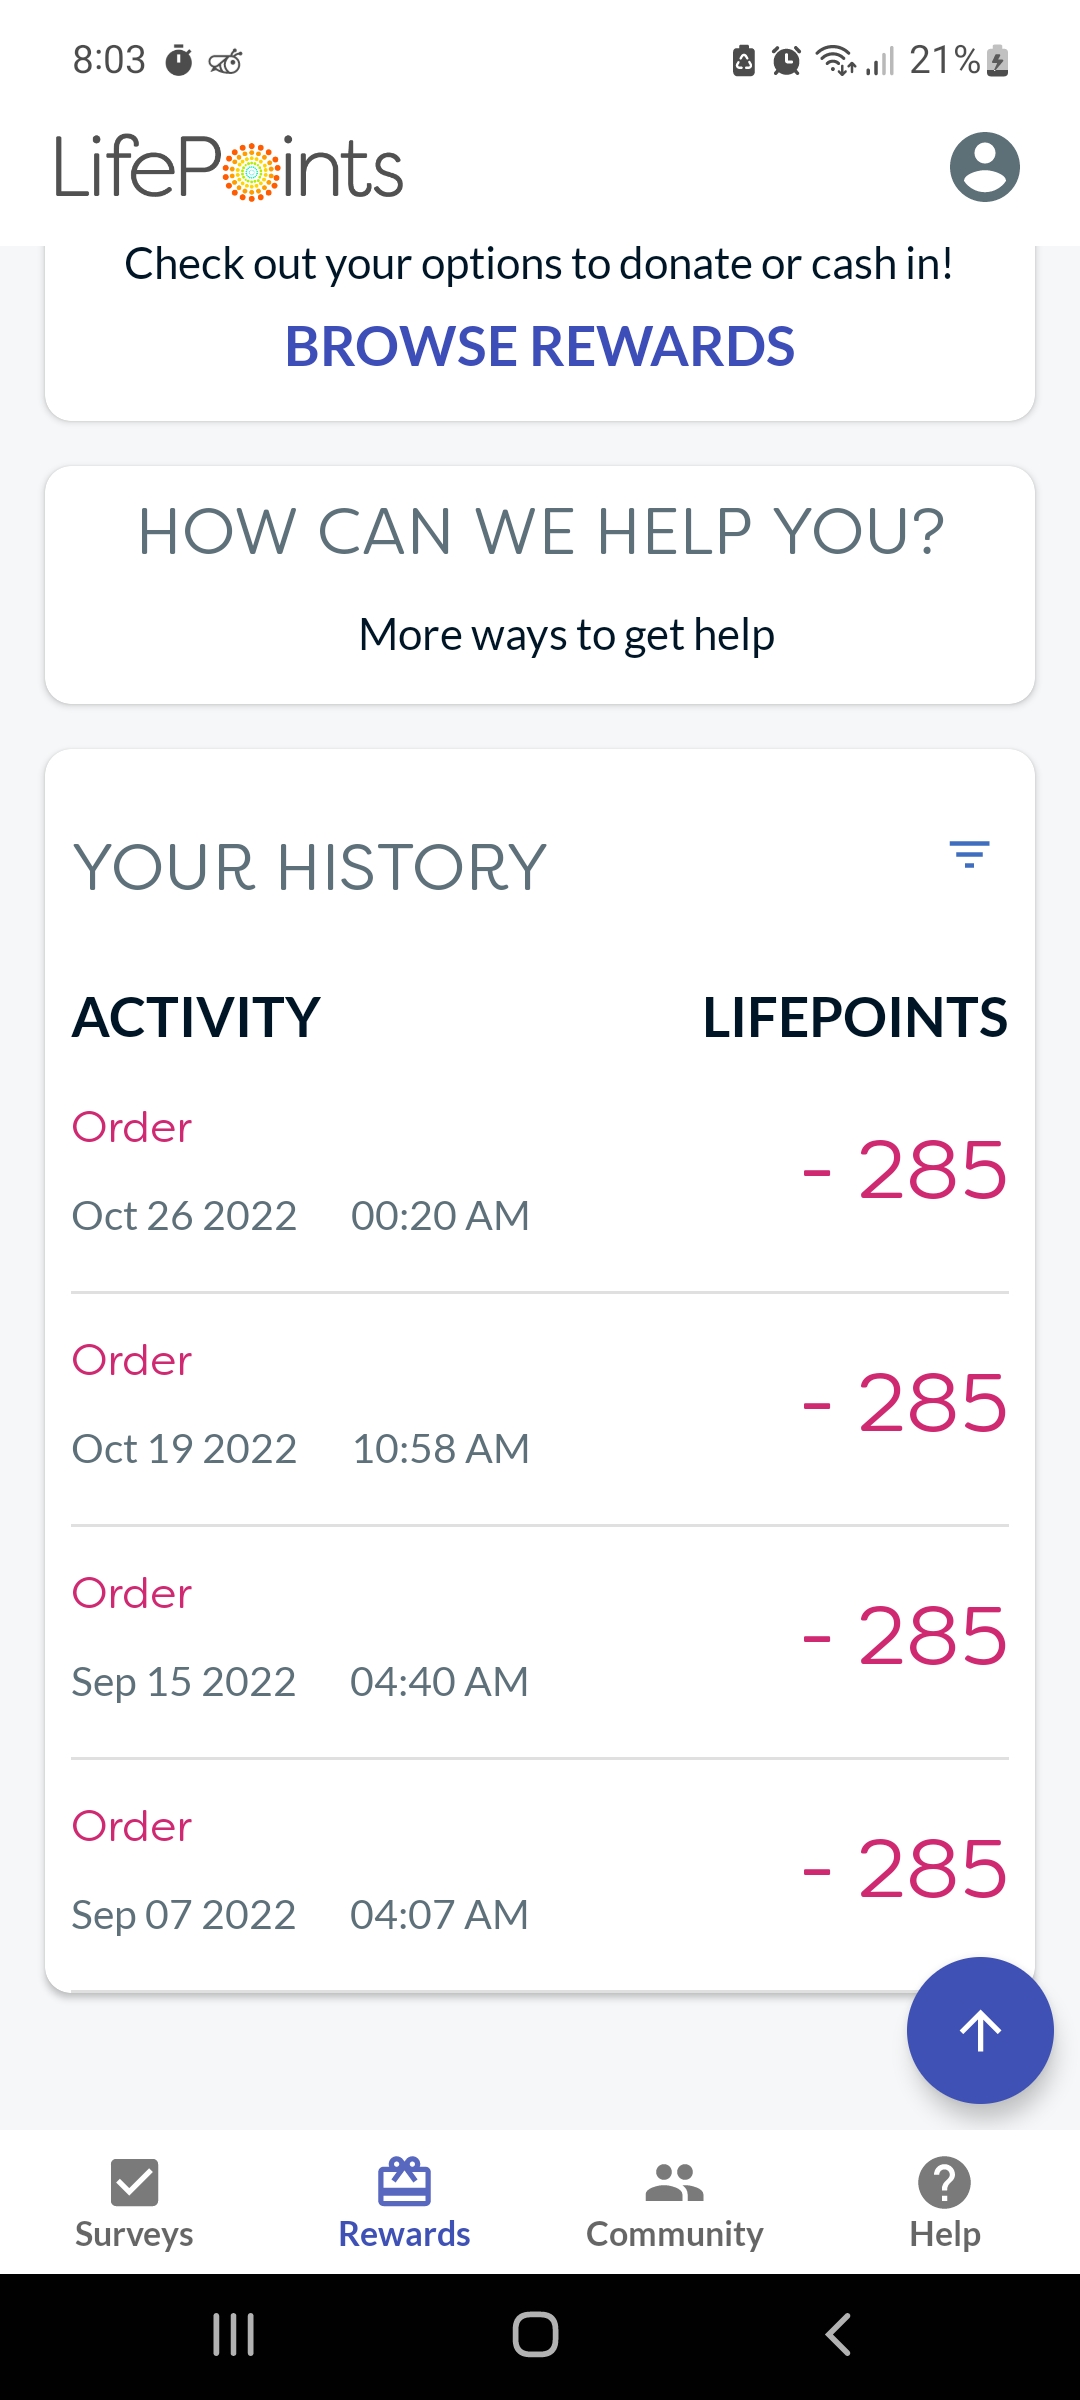Open the Surveys tab
The height and width of the screenshot is (2400, 1080).
click(x=134, y=2204)
